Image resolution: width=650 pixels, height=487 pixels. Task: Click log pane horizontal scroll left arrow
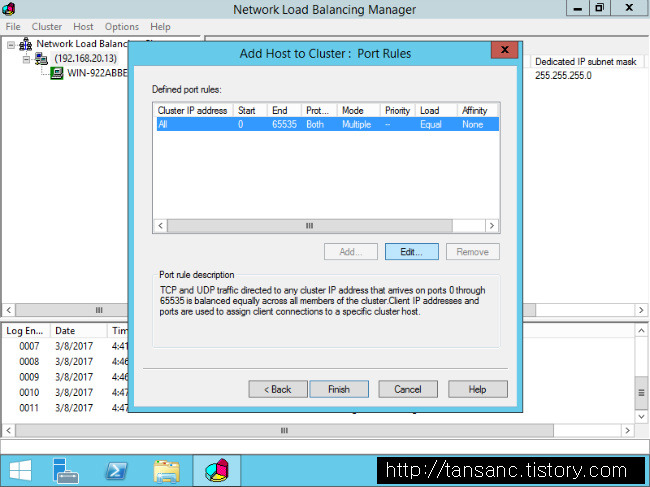(x=9, y=430)
